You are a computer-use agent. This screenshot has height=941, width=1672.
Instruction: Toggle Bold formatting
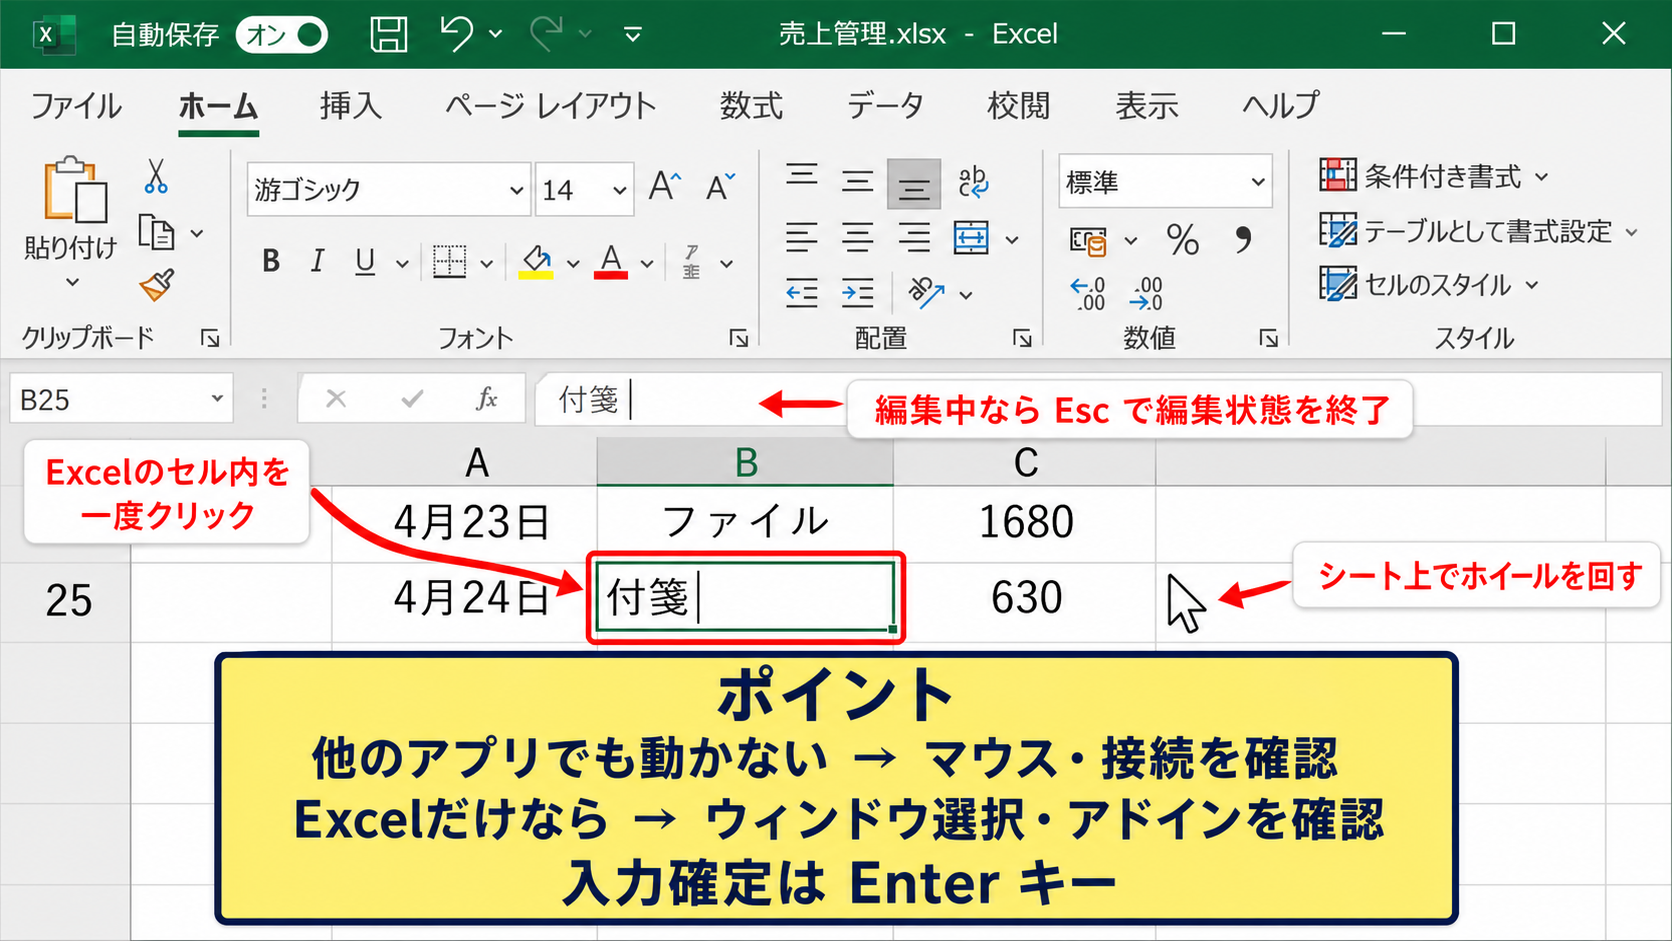[270, 261]
